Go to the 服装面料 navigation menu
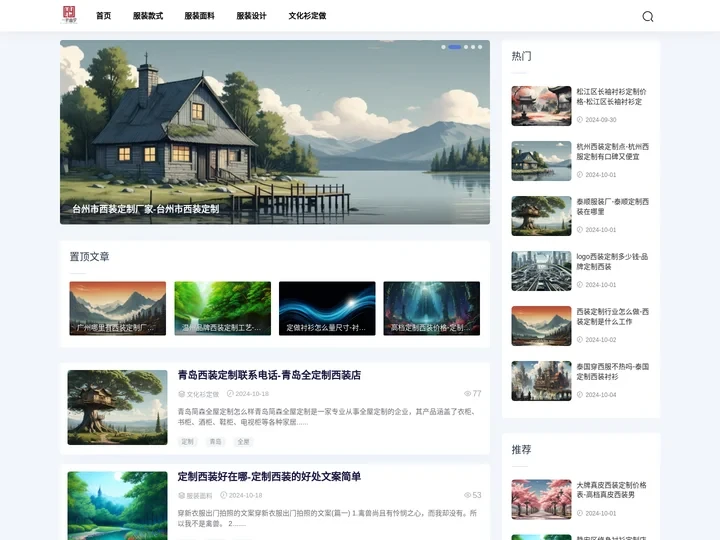The height and width of the screenshot is (540, 720). point(199,16)
